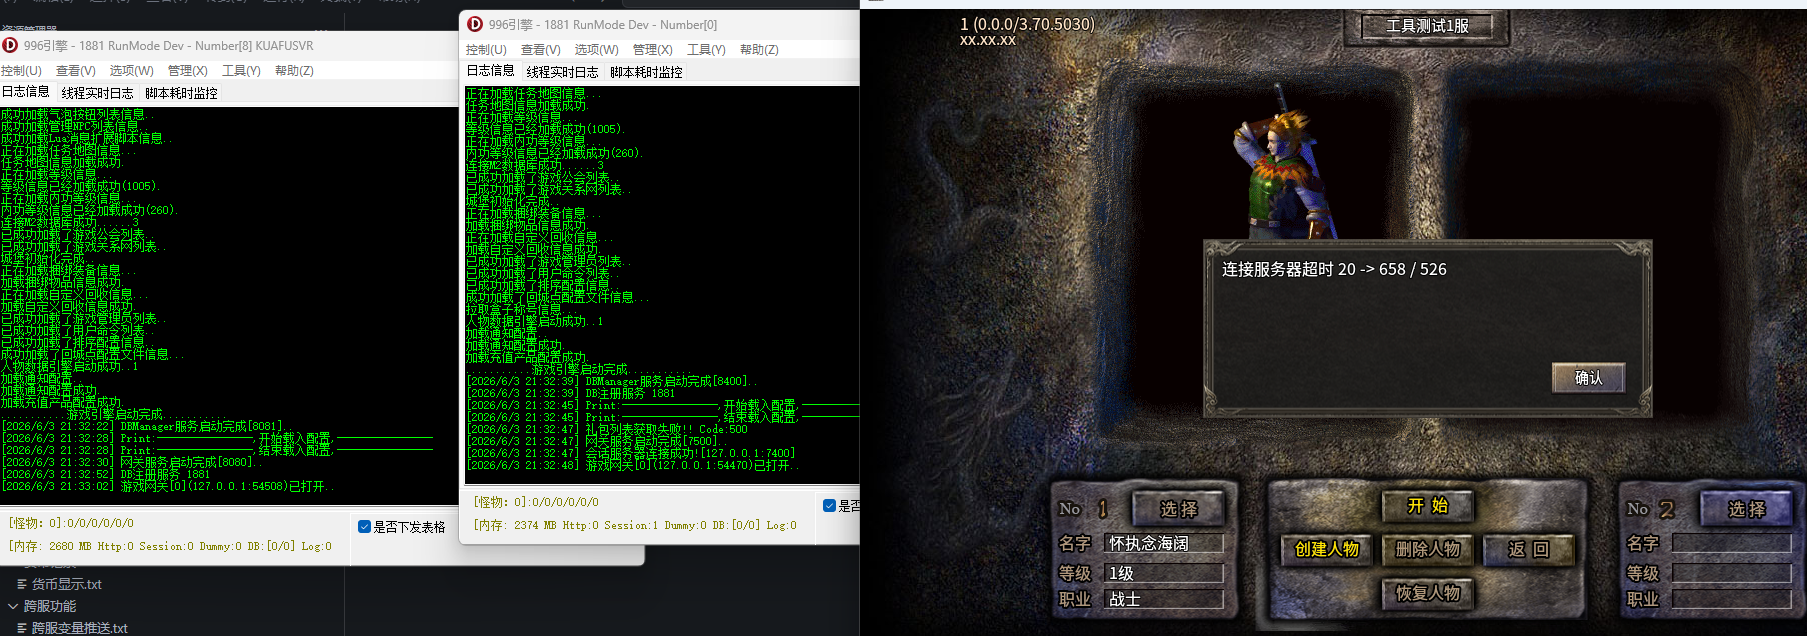
Task: Click the Number[8] KUAFUSVR window title bar
Action: click(230, 45)
